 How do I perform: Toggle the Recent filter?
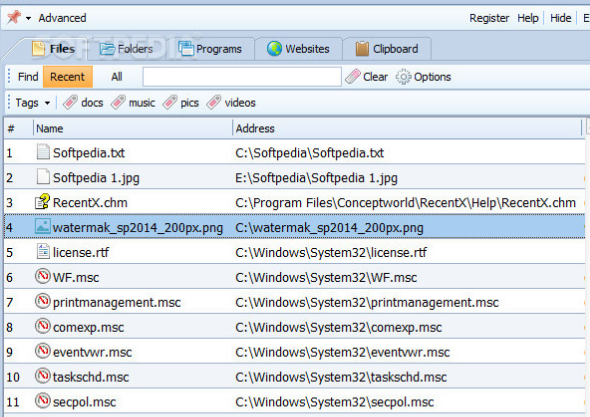point(68,77)
